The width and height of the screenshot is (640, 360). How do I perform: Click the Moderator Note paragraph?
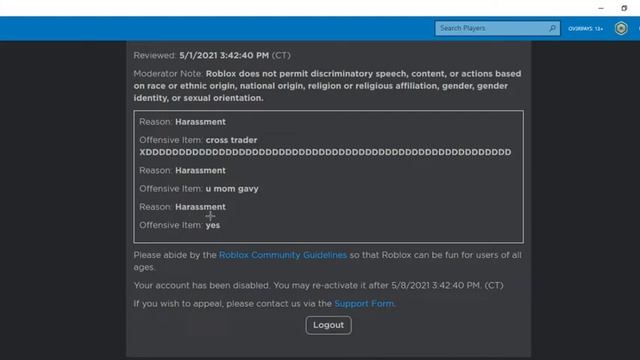click(x=327, y=86)
